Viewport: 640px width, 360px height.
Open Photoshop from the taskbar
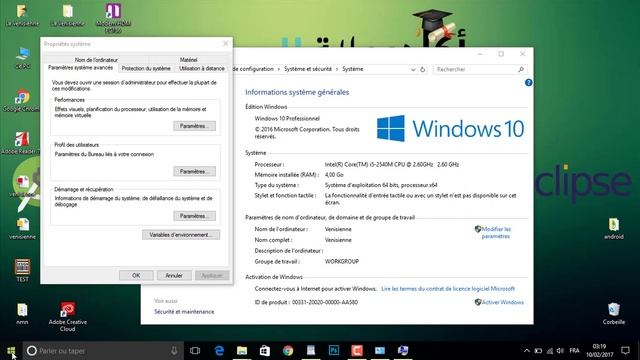334,351
